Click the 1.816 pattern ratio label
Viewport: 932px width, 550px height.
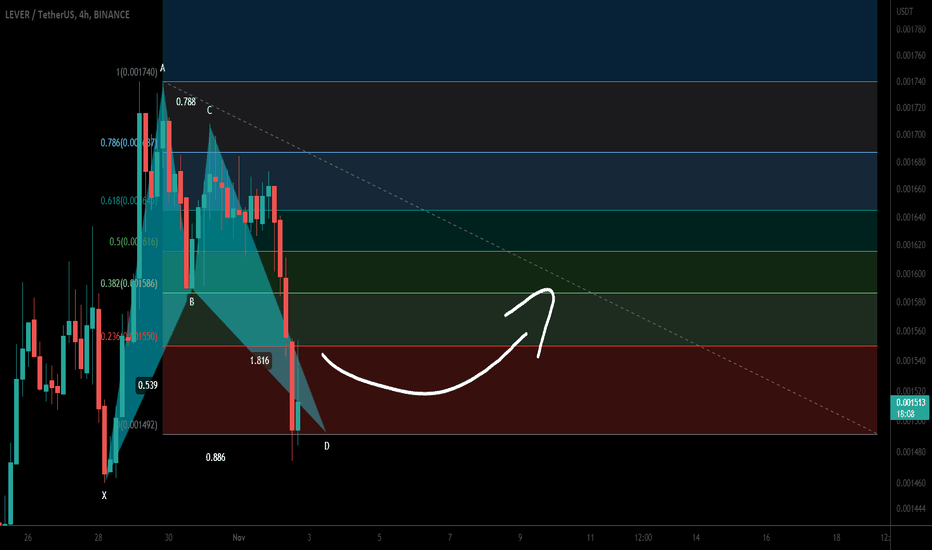(x=260, y=360)
